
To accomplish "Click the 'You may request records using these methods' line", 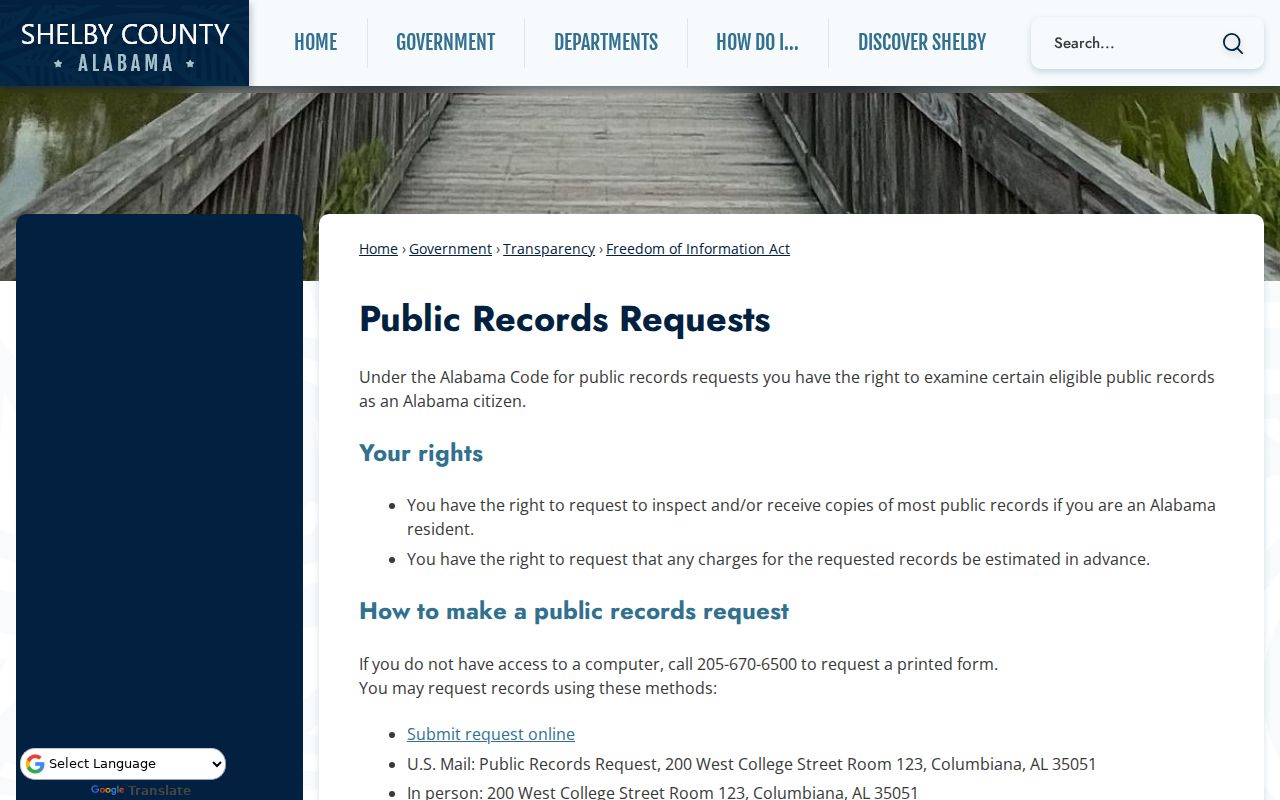I will (538, 688).
